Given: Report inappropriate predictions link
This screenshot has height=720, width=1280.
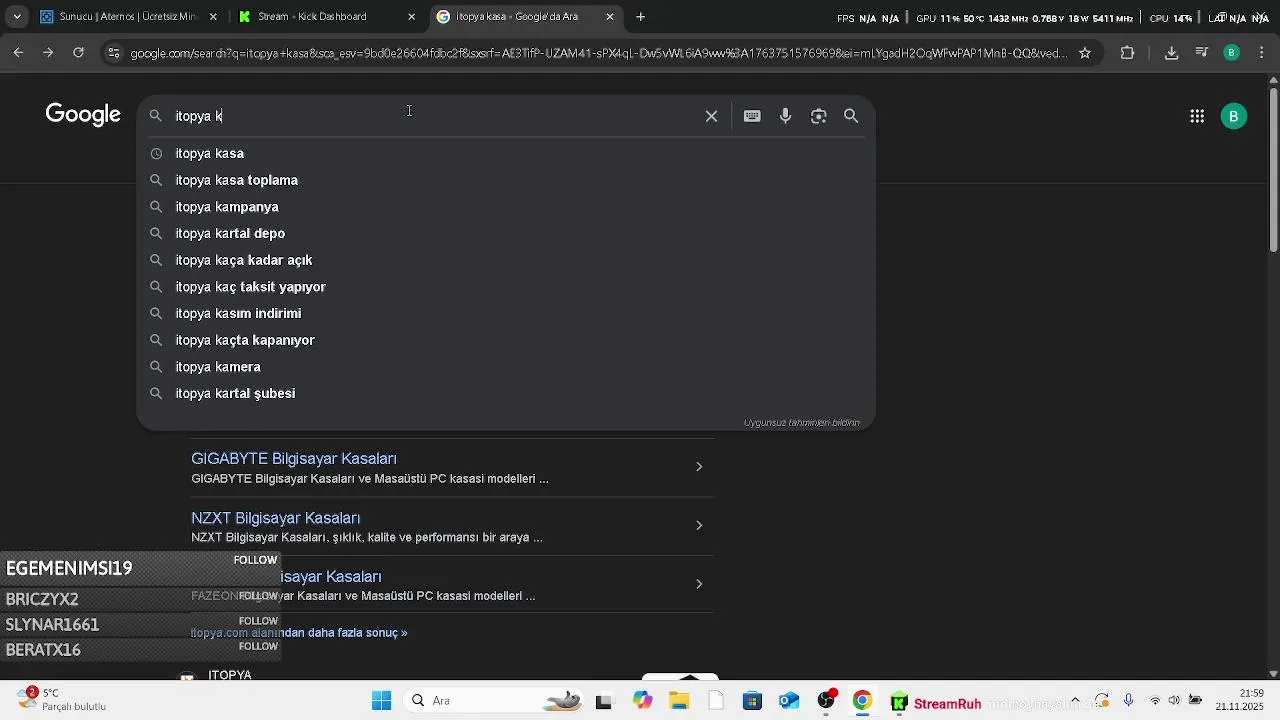Looking at the screenshot, I should [x=801, y=423].
